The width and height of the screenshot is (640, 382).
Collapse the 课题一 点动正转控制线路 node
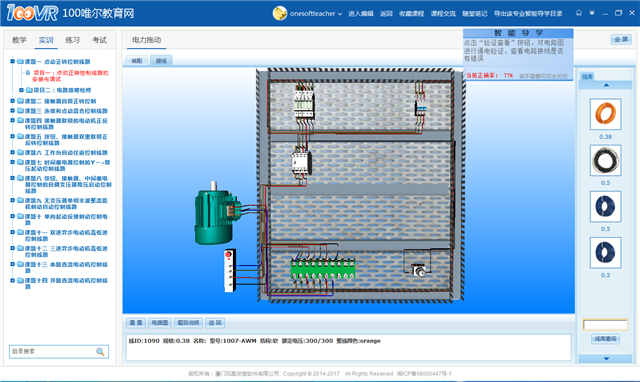(12, 61)
